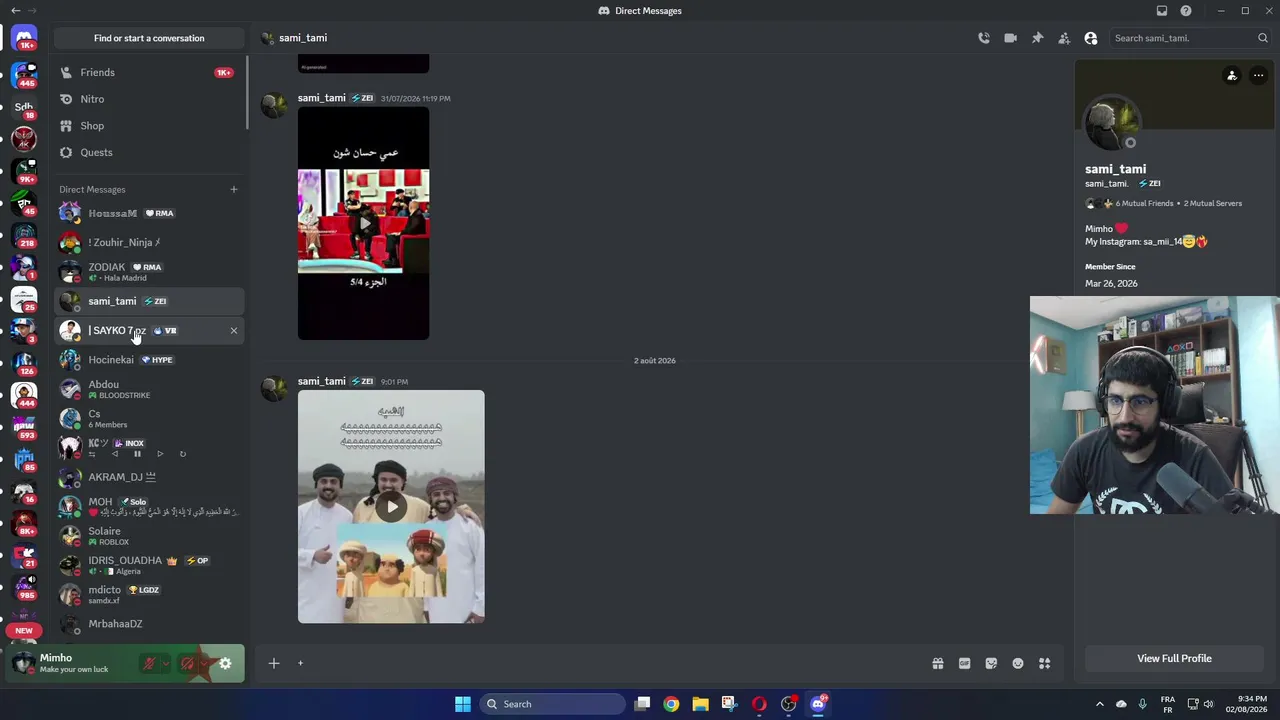Screen dimensions: 1280x720
Task: Open User Settings gear
Action: click(225, 663)
